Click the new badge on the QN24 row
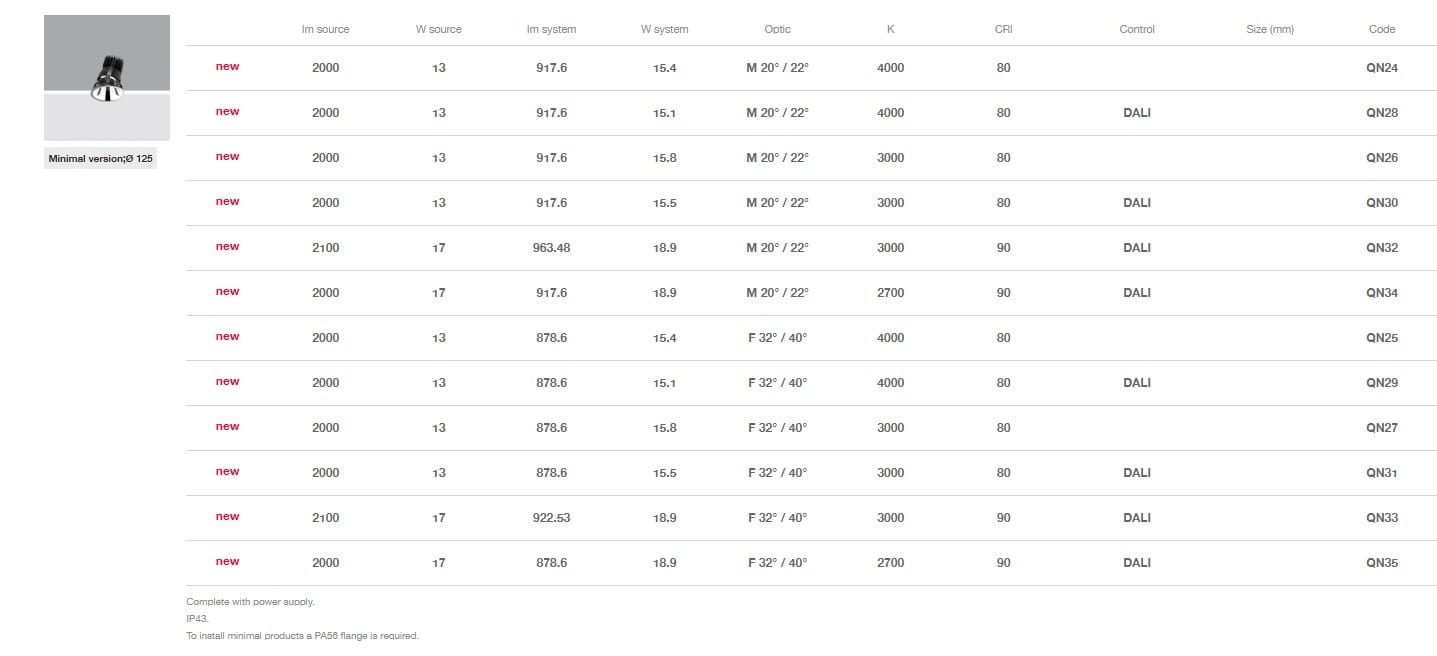Image resolution: width=1437 pixels, height=656 pixels. (228, 67)
